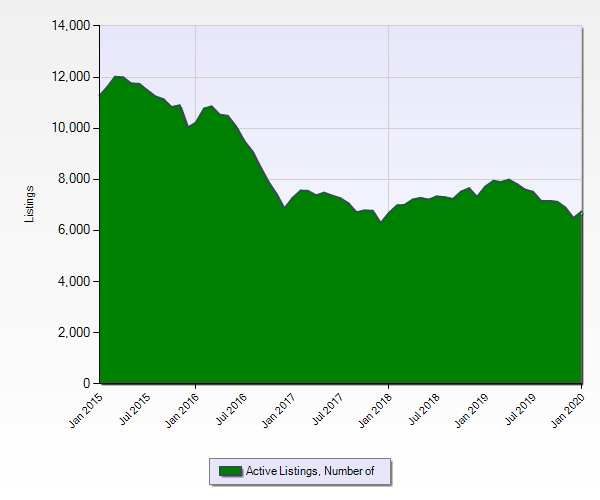Select the 2,000 y-axis label
The height and width of the screenshot is (500, 600).
pyautogui.click(x=73, y=332)
